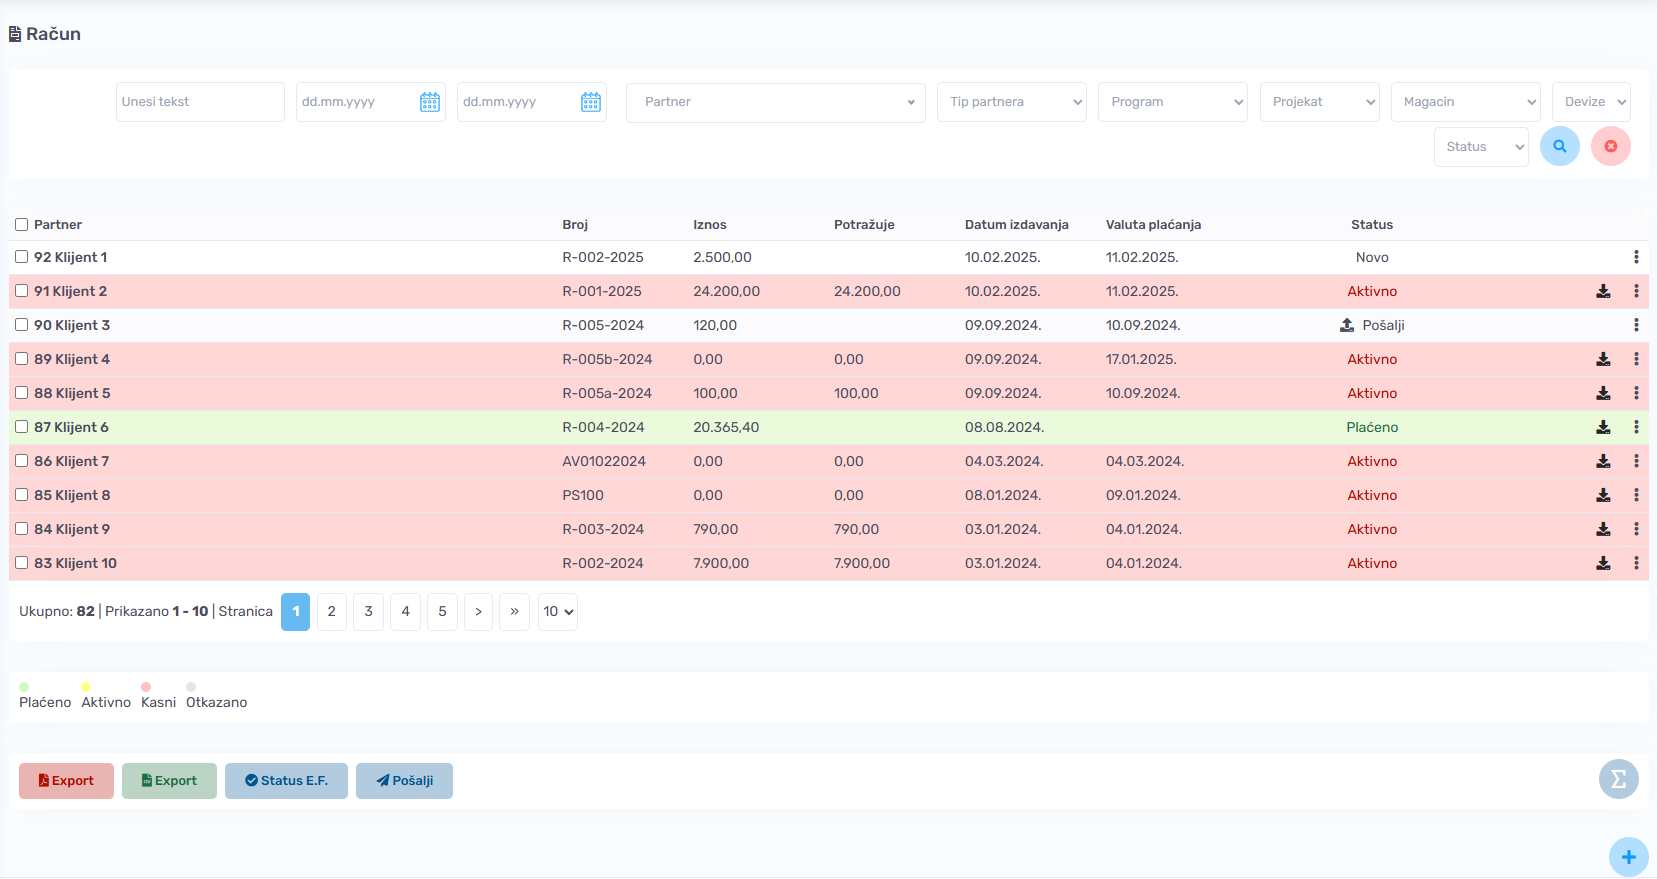The image size is (1657, 879).
Task: Jump to the last page double arrow
Action: (x=515, y=612)
